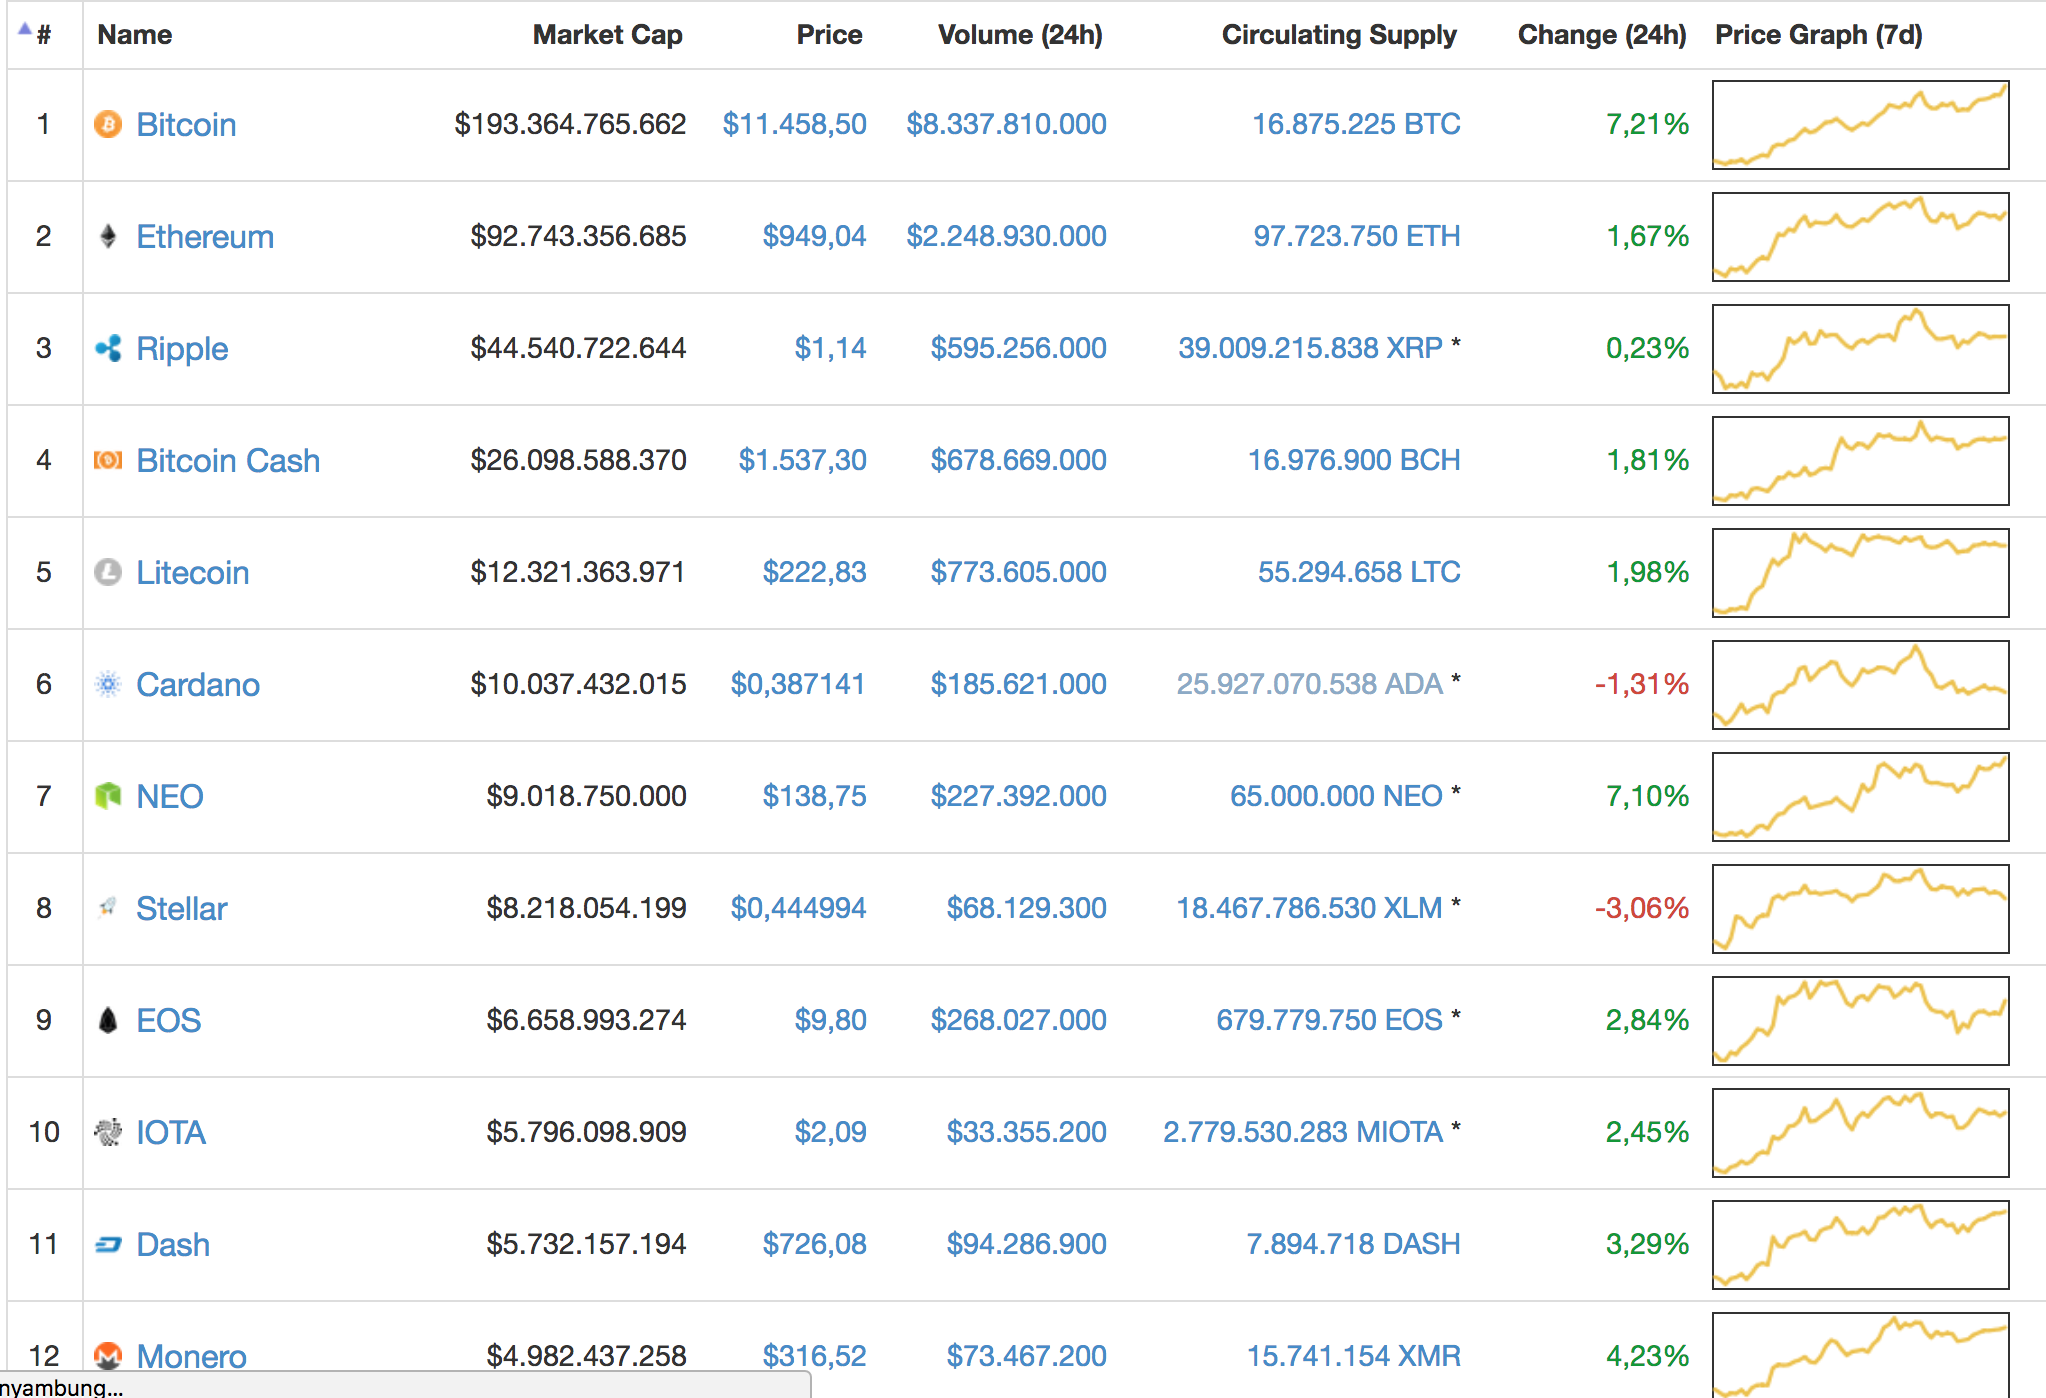Viewport: 2046px width, 1398px height.
Task: Click supply 16.875.225 BTC
Action: 1357,124
